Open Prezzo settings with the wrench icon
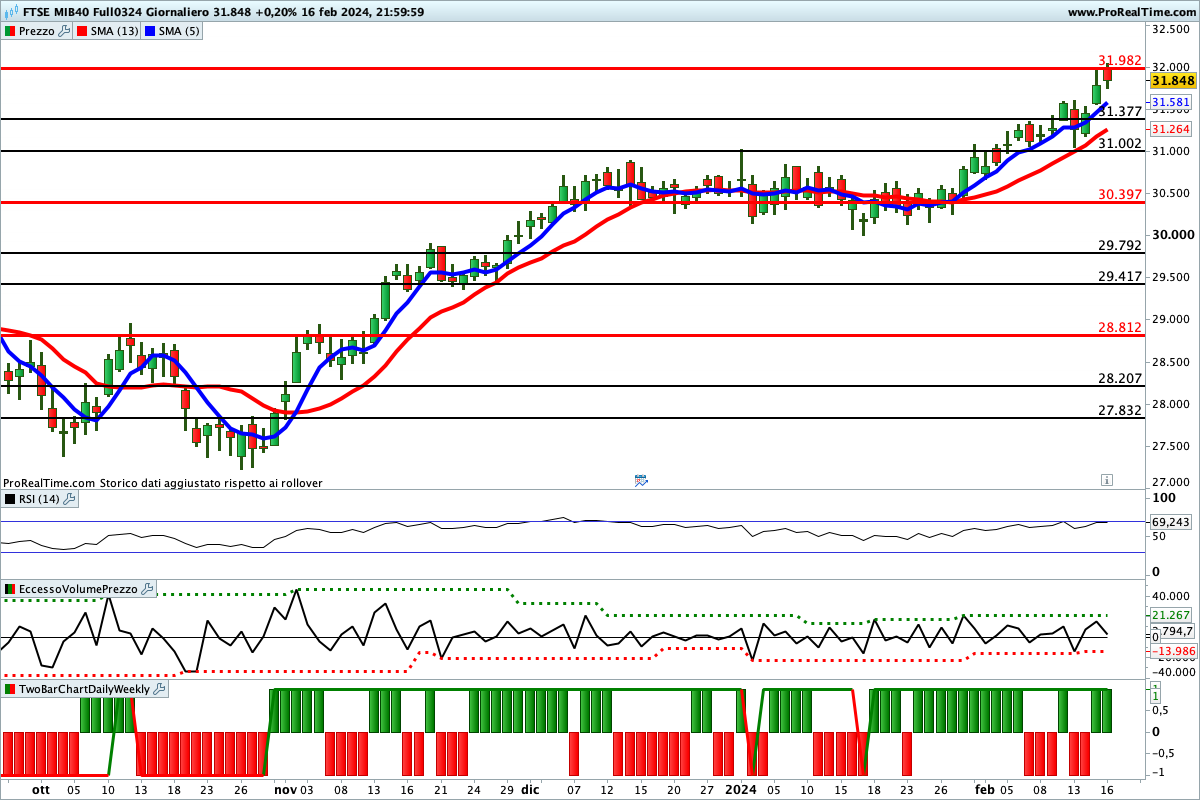The width and height of the screenshot is (1200, 800). click(65, 31)
